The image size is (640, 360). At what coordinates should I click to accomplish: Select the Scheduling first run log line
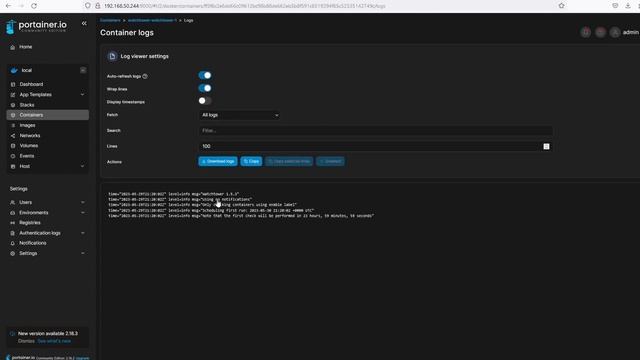click(211, 210)
